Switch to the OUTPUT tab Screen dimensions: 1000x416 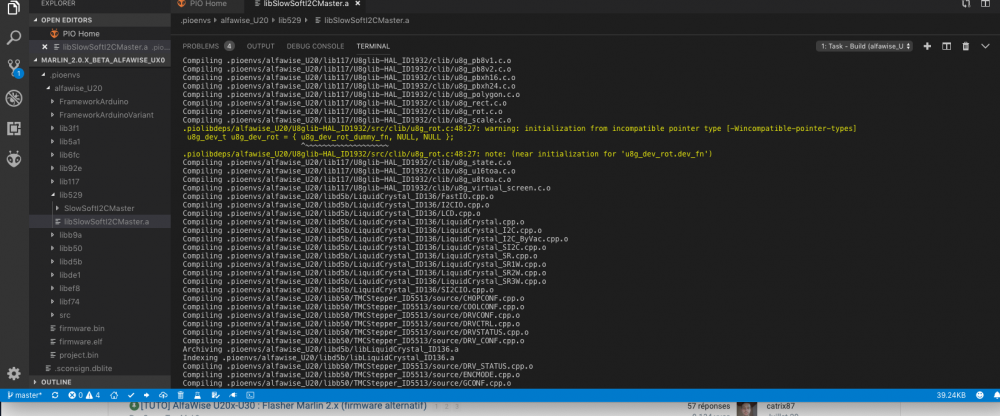tap(260, 46)
